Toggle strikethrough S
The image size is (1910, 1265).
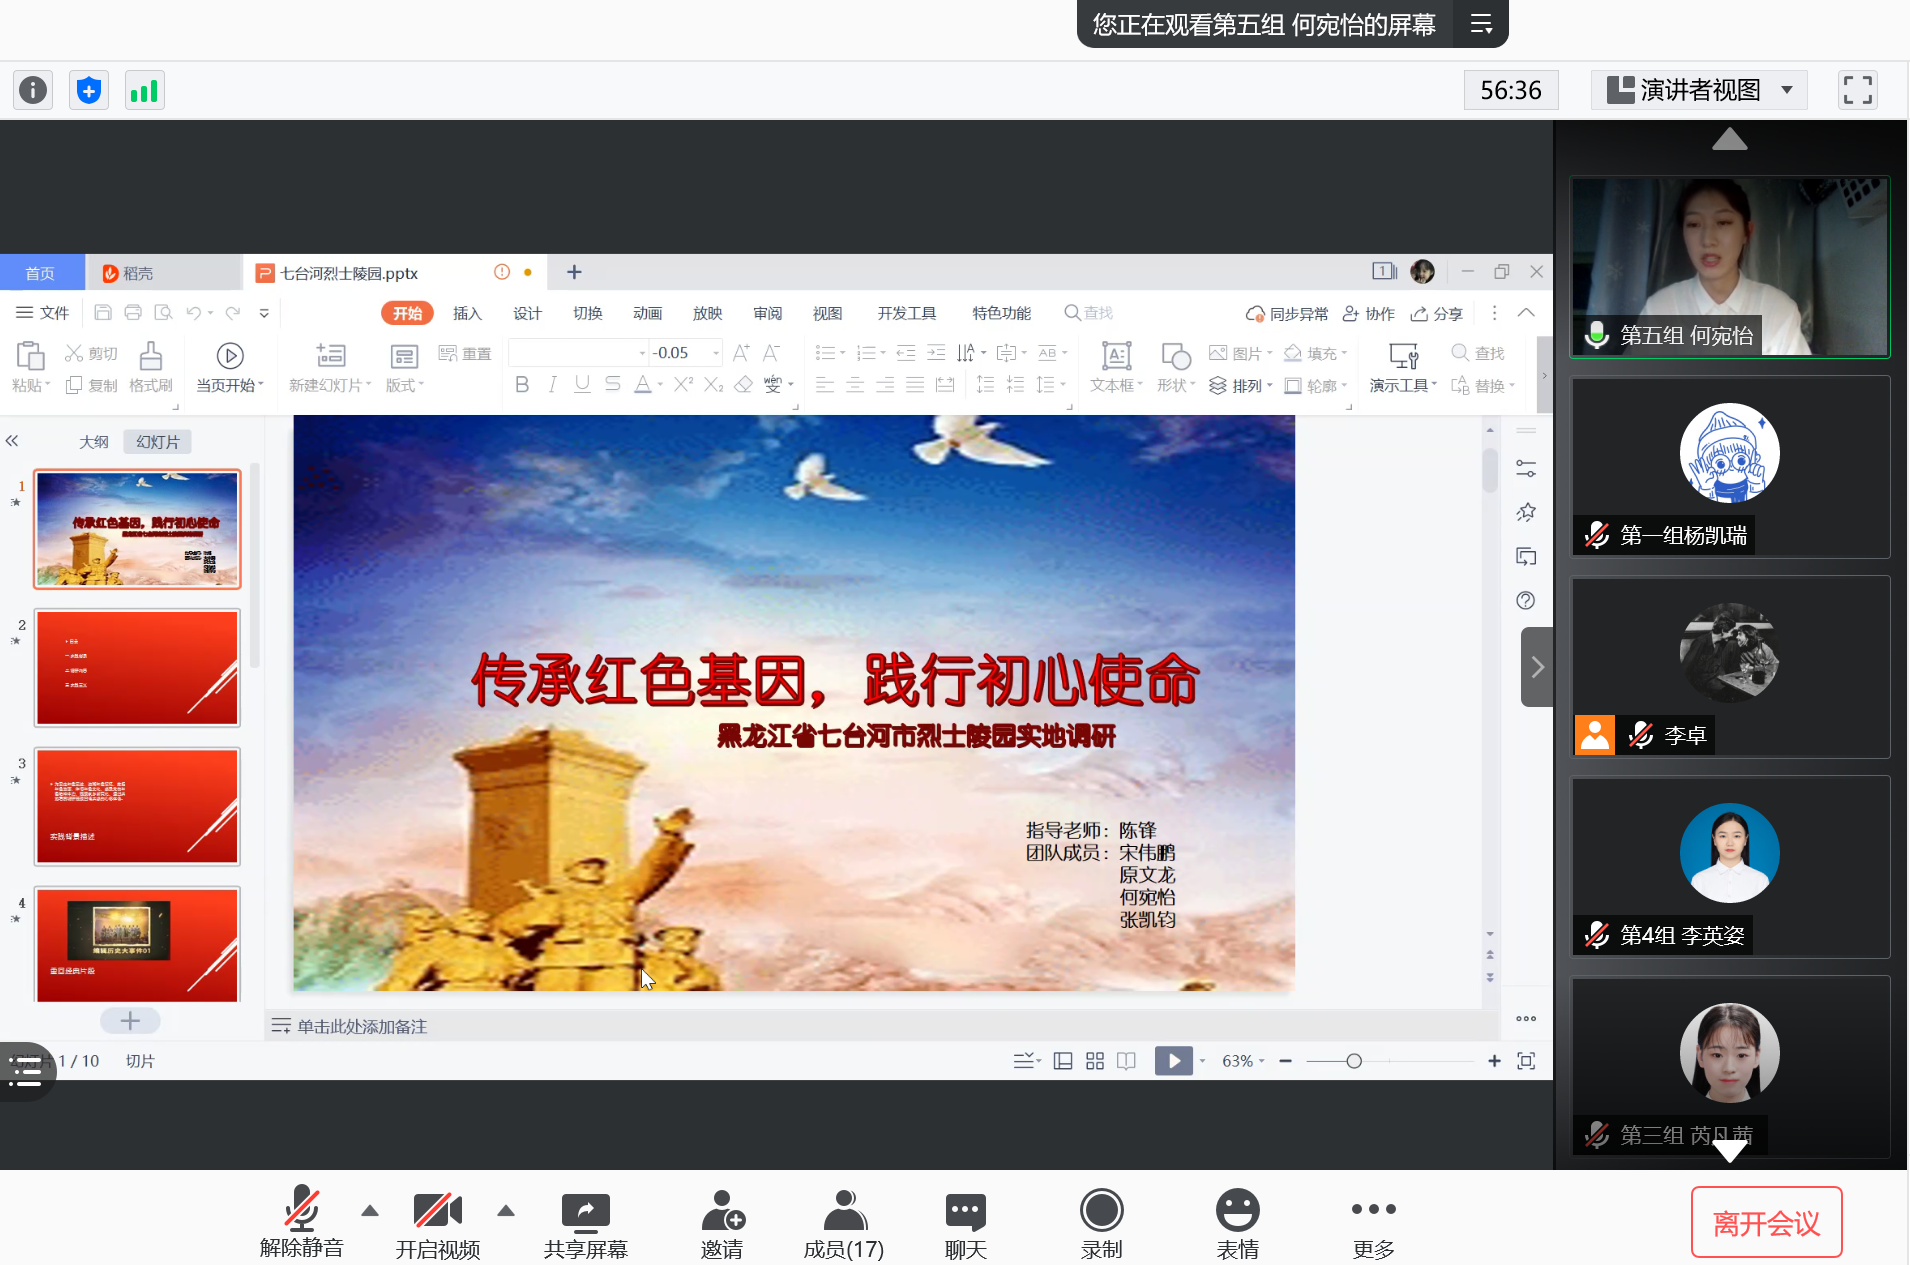click(x=613, y=384)
